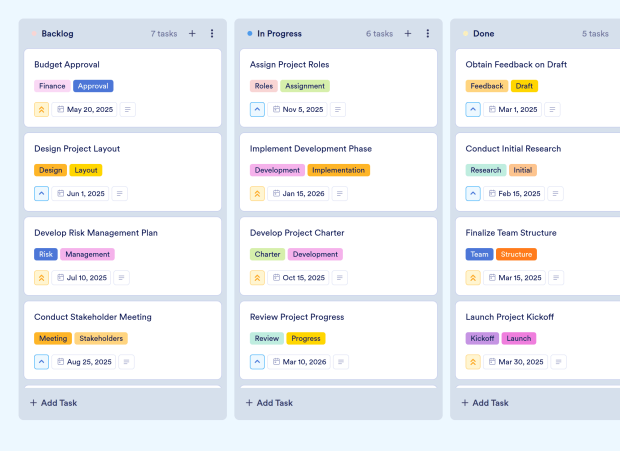Open the Review Project Progress task title
This screenshot has height=451, width=620.
point(297,317)
